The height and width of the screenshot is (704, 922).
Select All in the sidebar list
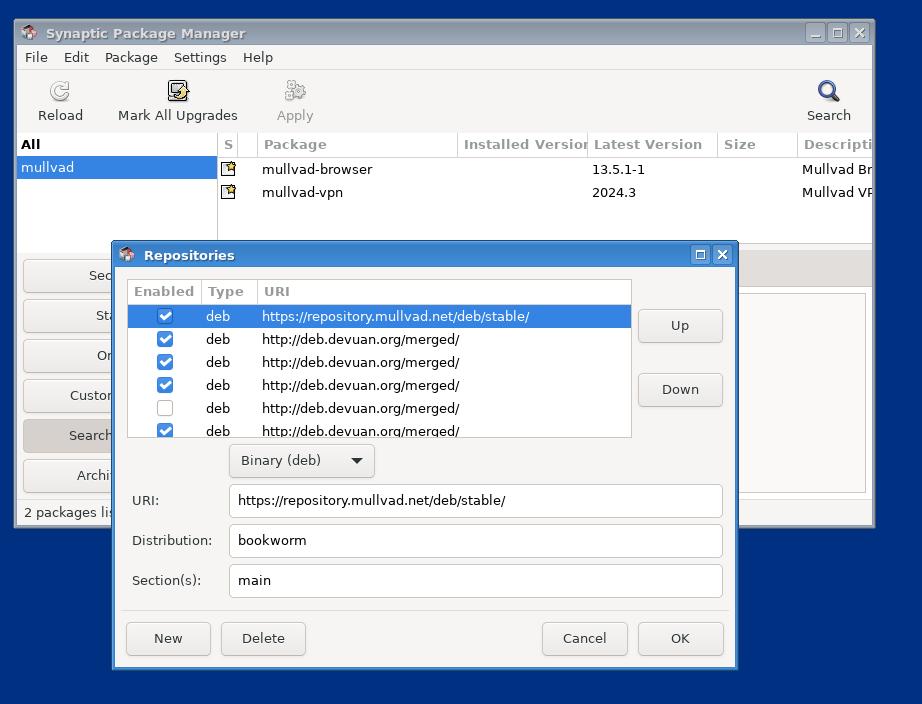coord(116,144)
